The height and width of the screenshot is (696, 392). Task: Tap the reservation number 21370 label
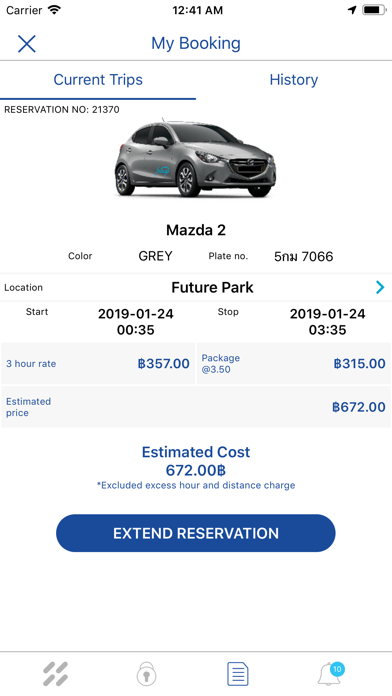tap(62, 110)
